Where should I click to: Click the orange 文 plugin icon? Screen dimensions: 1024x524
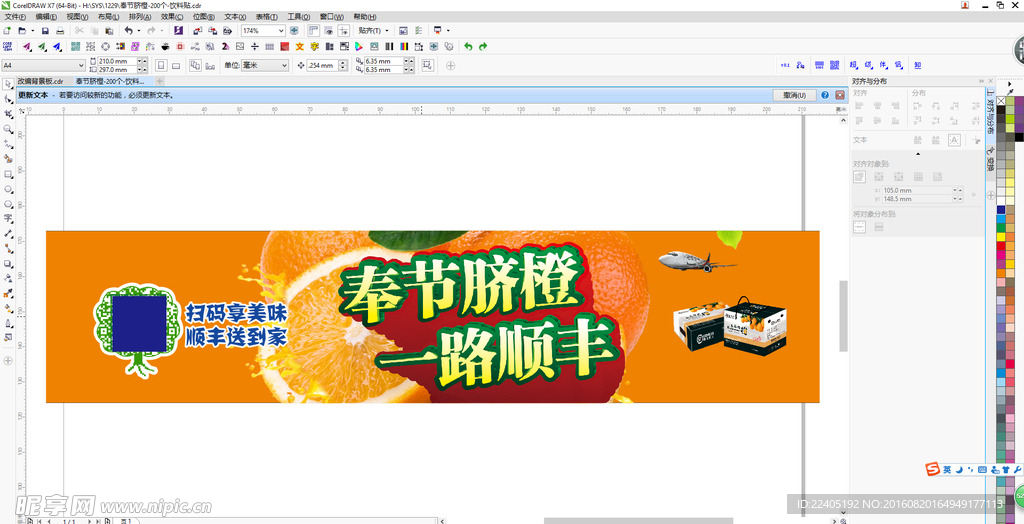[300, 46]
